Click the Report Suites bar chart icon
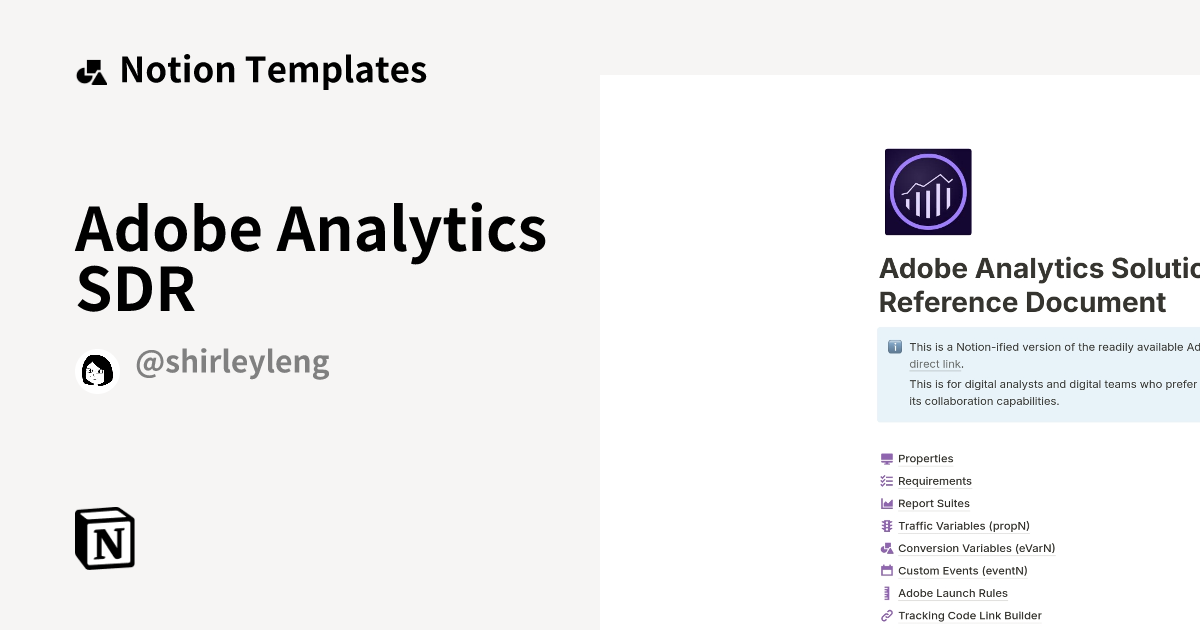1200x630 pixels. [886, 503]
